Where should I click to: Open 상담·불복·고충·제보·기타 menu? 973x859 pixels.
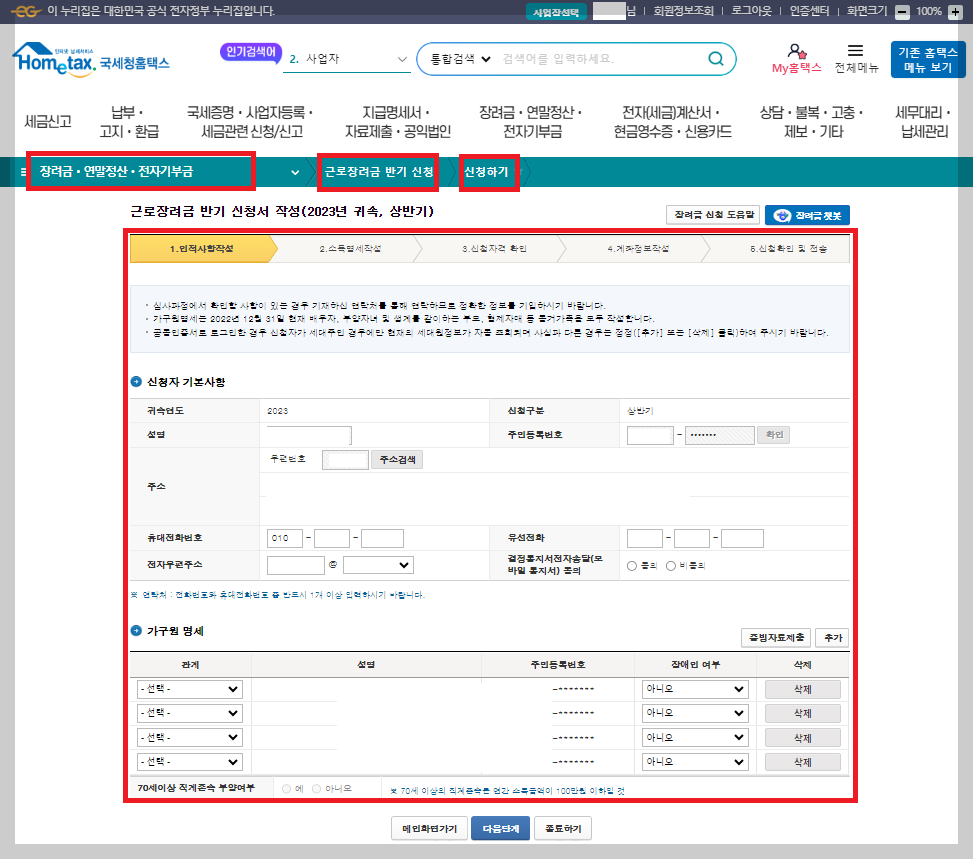(x=812, y=122)
